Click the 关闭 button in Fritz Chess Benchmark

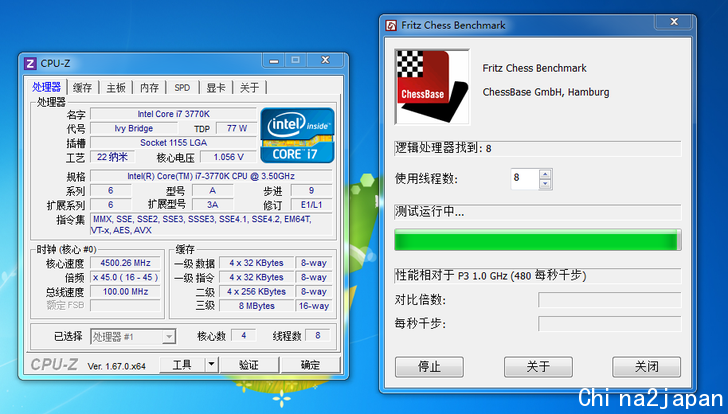[x=647, y=367]
